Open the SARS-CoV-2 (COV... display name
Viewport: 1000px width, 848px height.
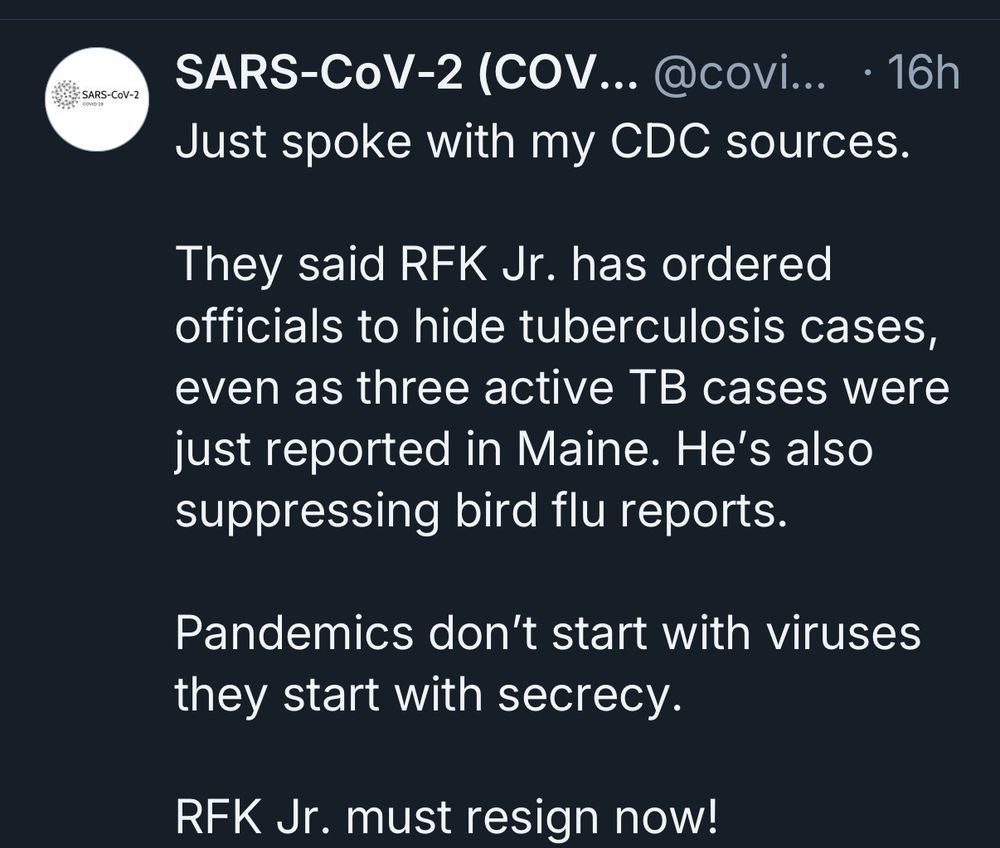click(x=406, y=73)
